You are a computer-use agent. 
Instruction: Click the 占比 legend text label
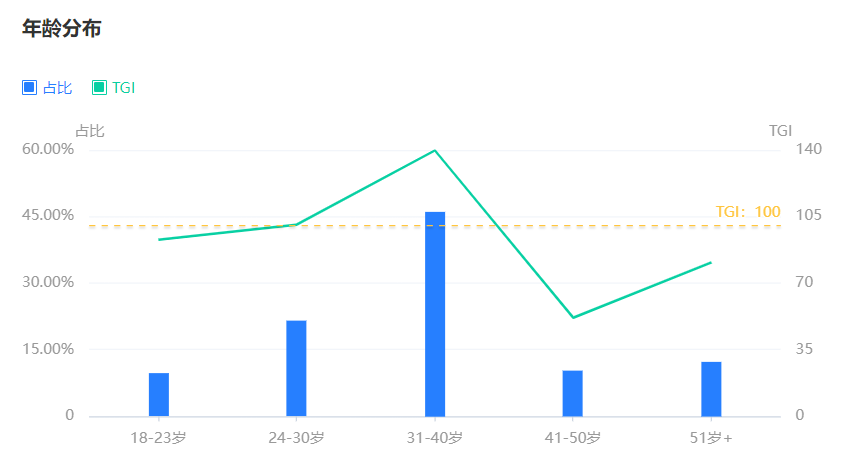click(57, 88)
